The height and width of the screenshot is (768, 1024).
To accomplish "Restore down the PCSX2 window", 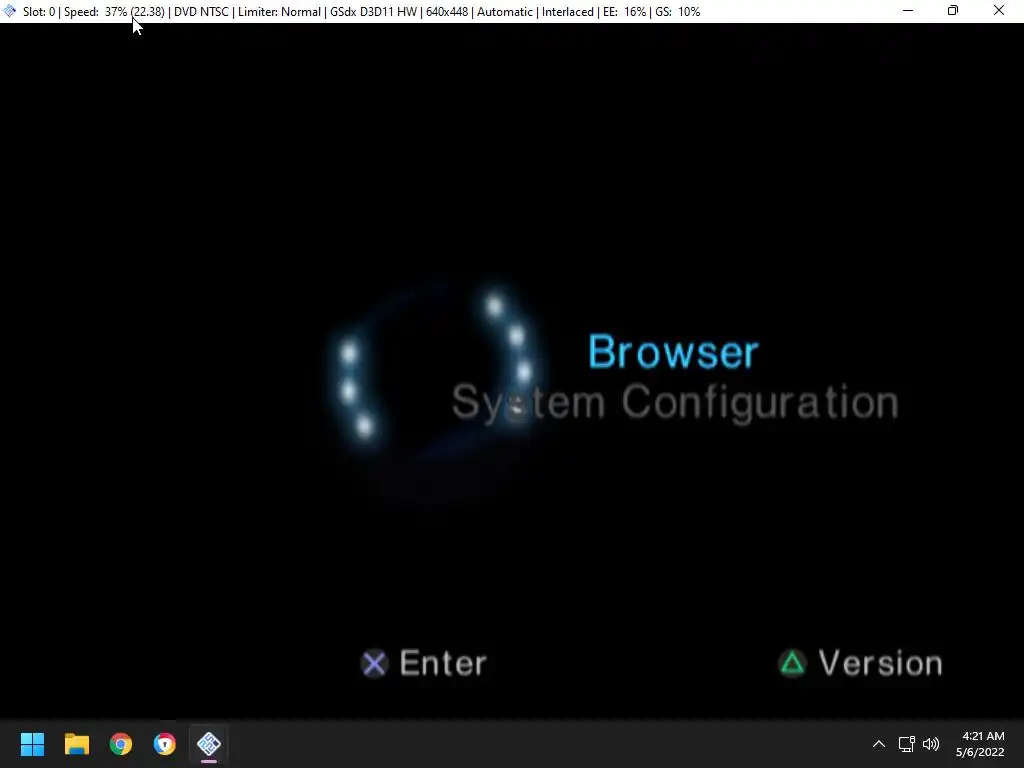I will (953, 10).
